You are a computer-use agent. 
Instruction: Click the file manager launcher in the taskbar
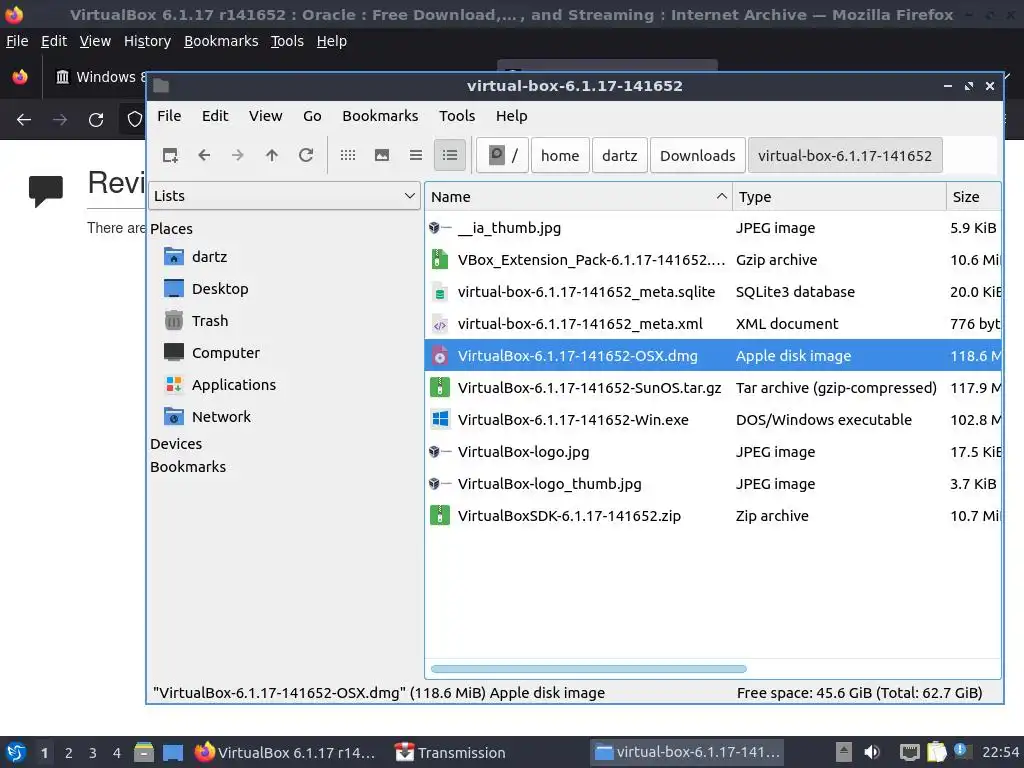144,752
